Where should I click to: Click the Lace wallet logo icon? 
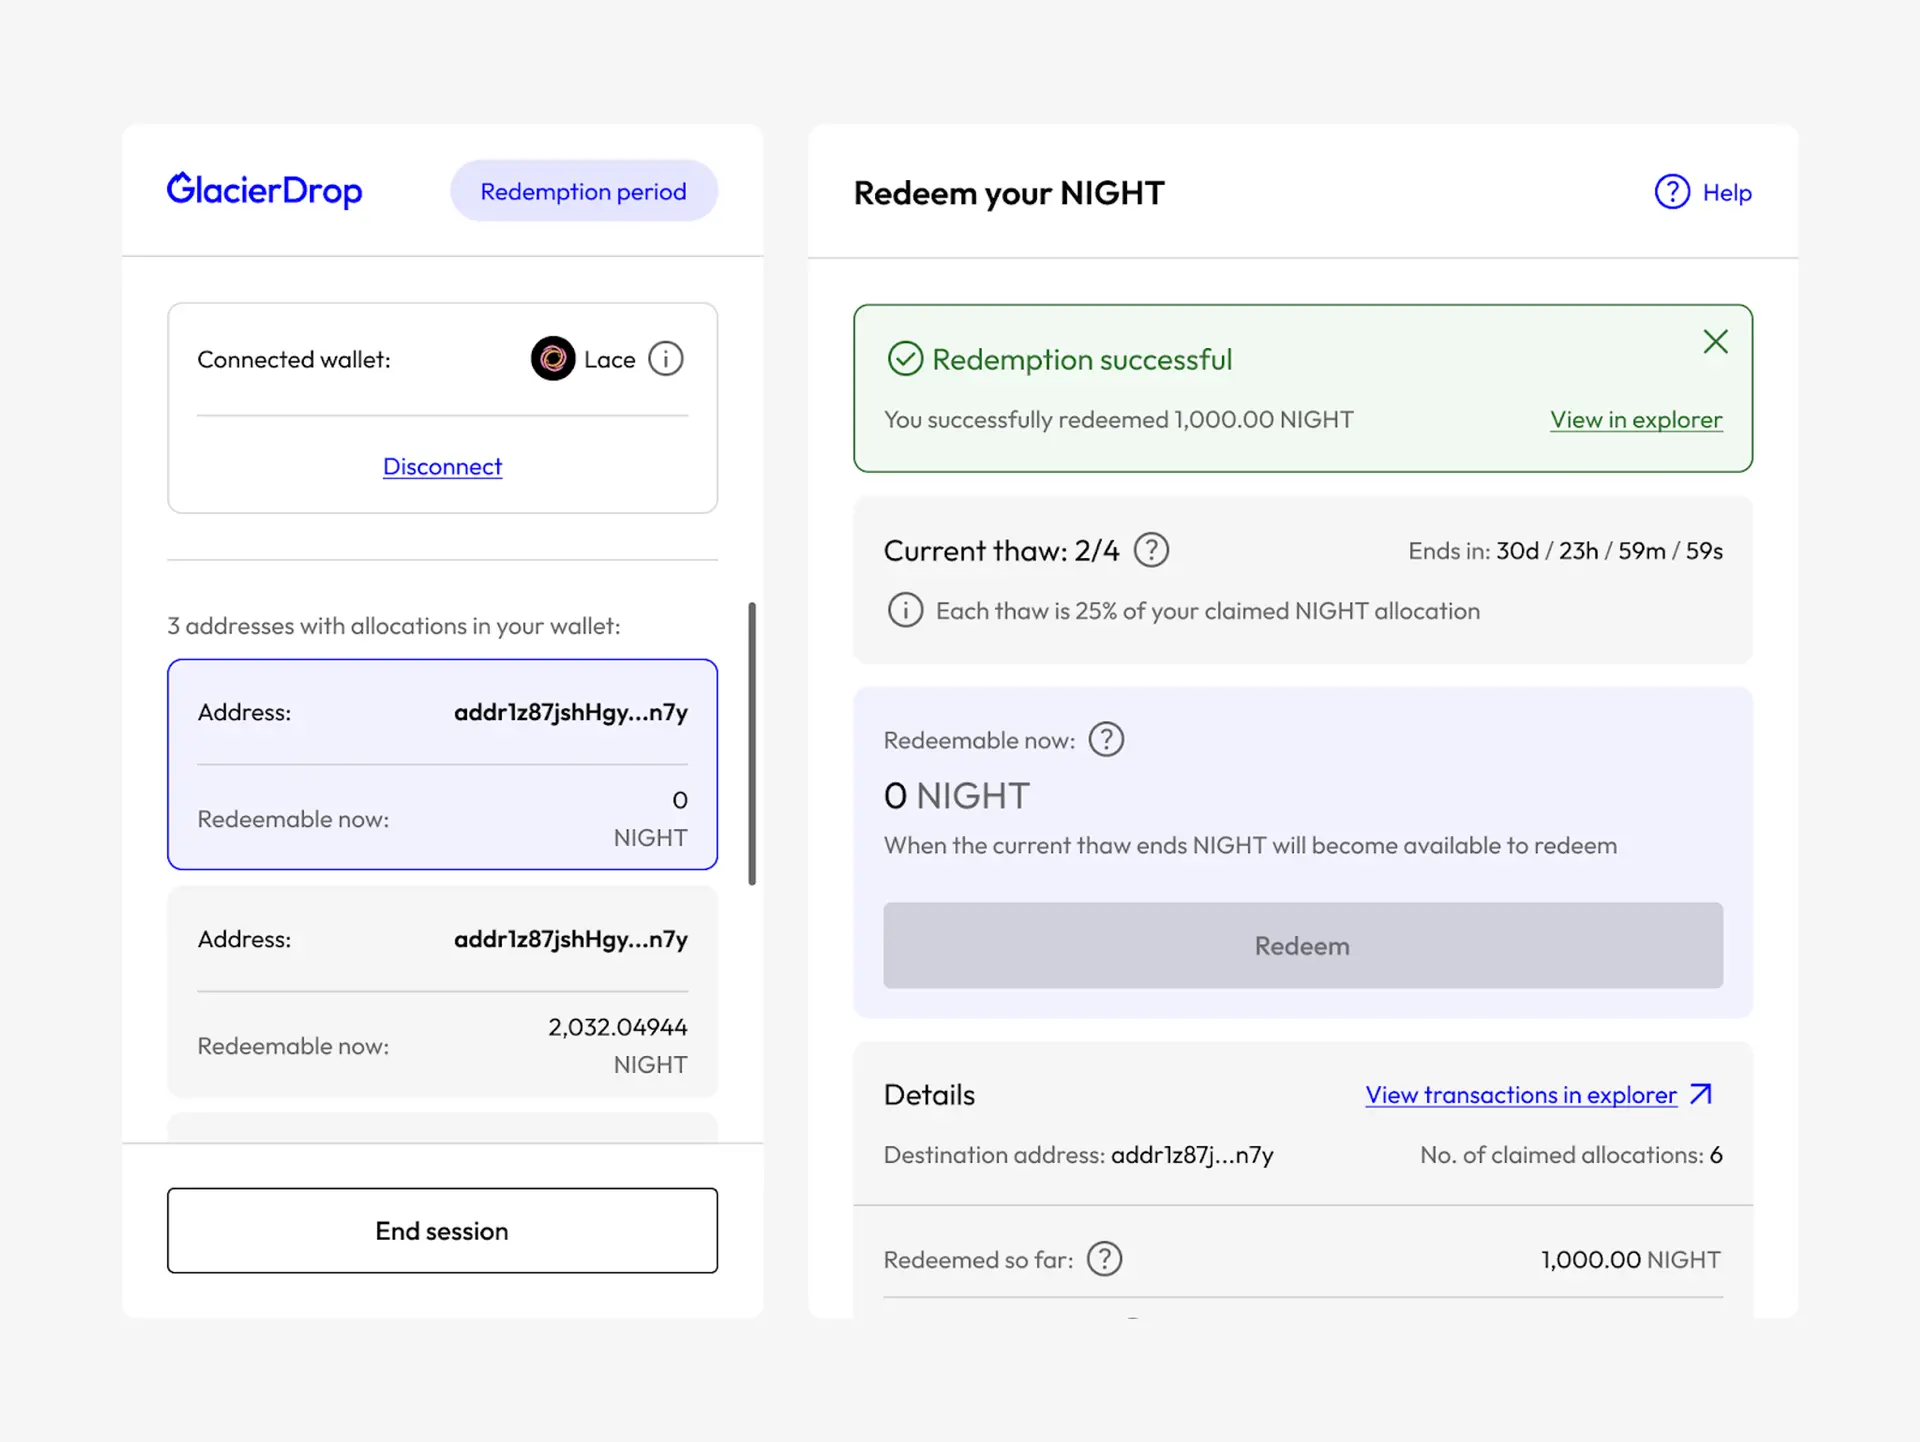(552, 359)
